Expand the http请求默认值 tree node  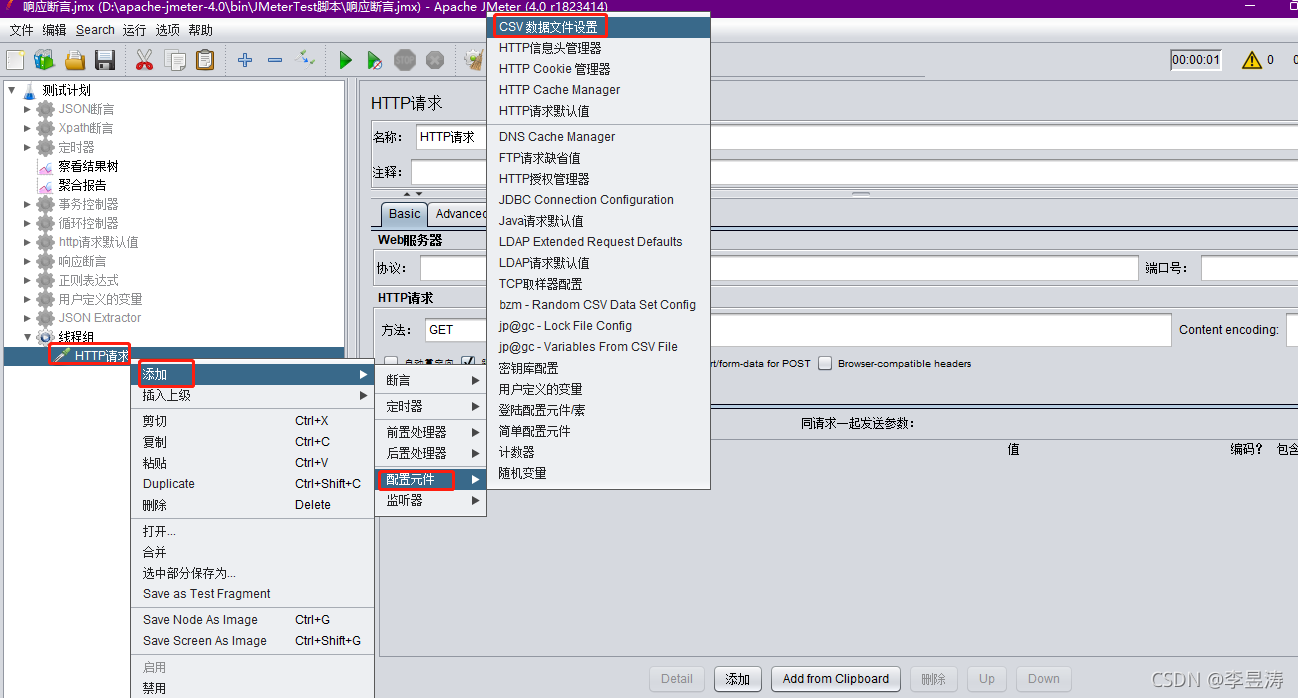pyautogui.click(x=28, y=242)
